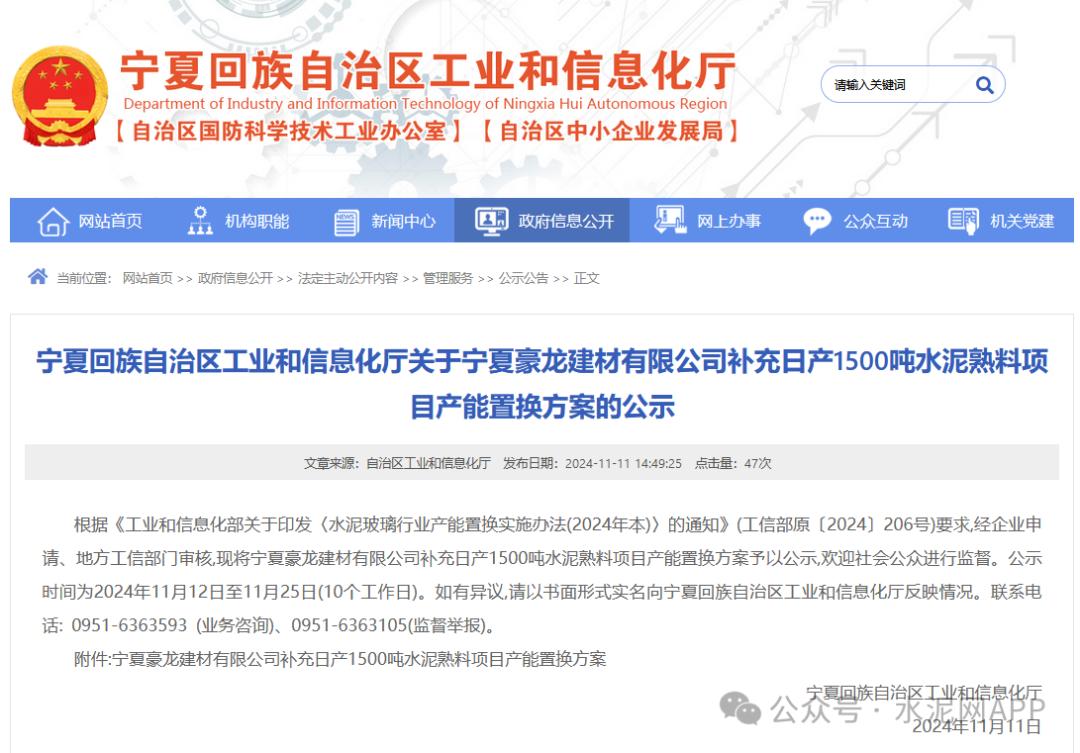The width and height of the screenshot is (1080, 753).
Task: Select 机关党建 in navigation bar
Action: pyautogui.click(x=1022, y=221)
